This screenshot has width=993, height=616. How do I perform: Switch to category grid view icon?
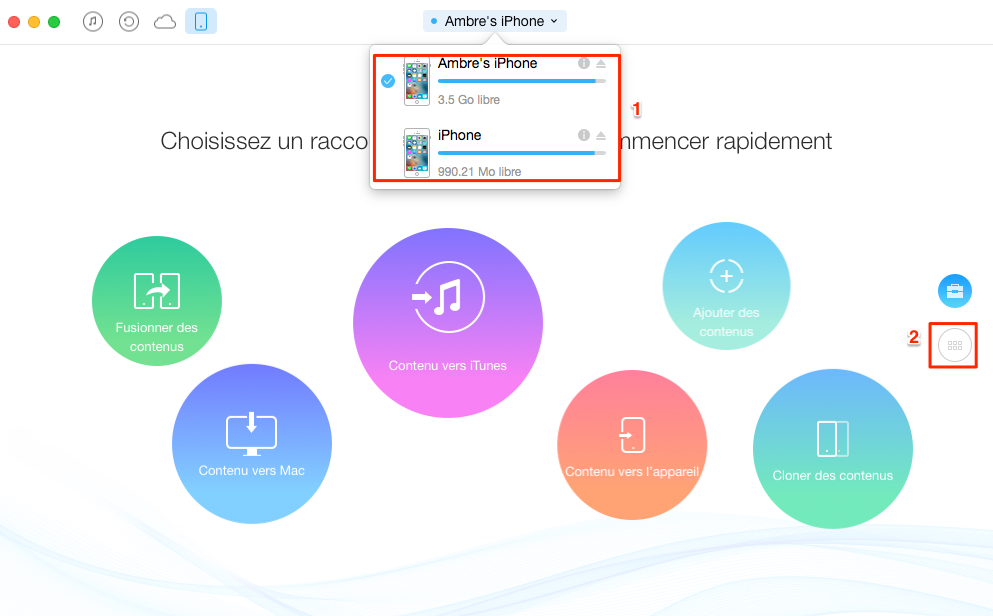coord(955,345)
